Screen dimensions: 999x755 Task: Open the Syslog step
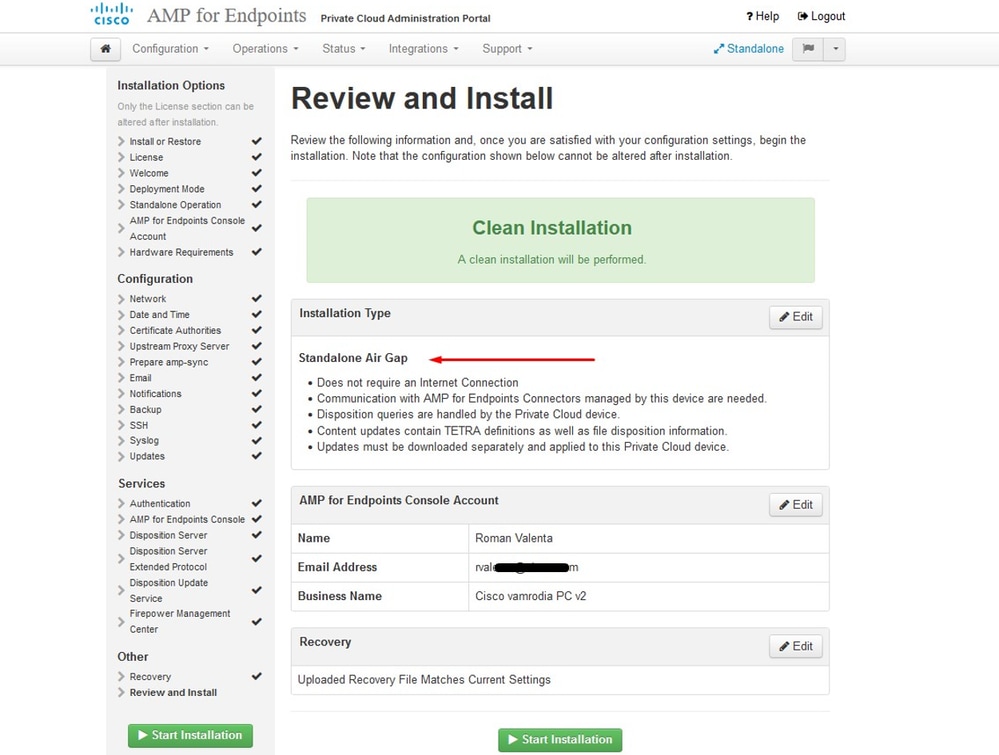(x=144, y=441)
